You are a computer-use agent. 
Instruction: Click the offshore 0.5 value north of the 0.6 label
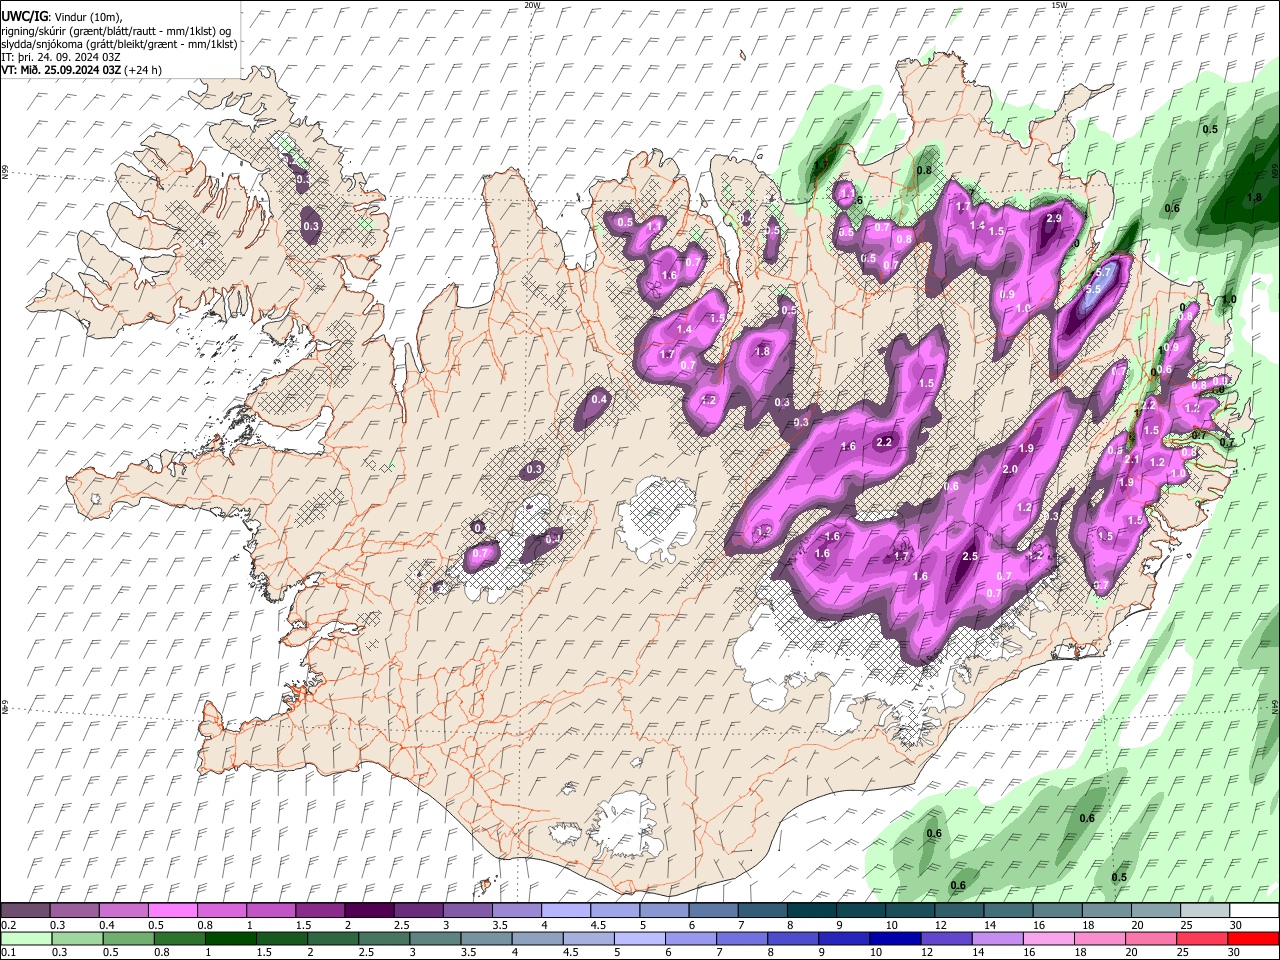point(1210,129)
